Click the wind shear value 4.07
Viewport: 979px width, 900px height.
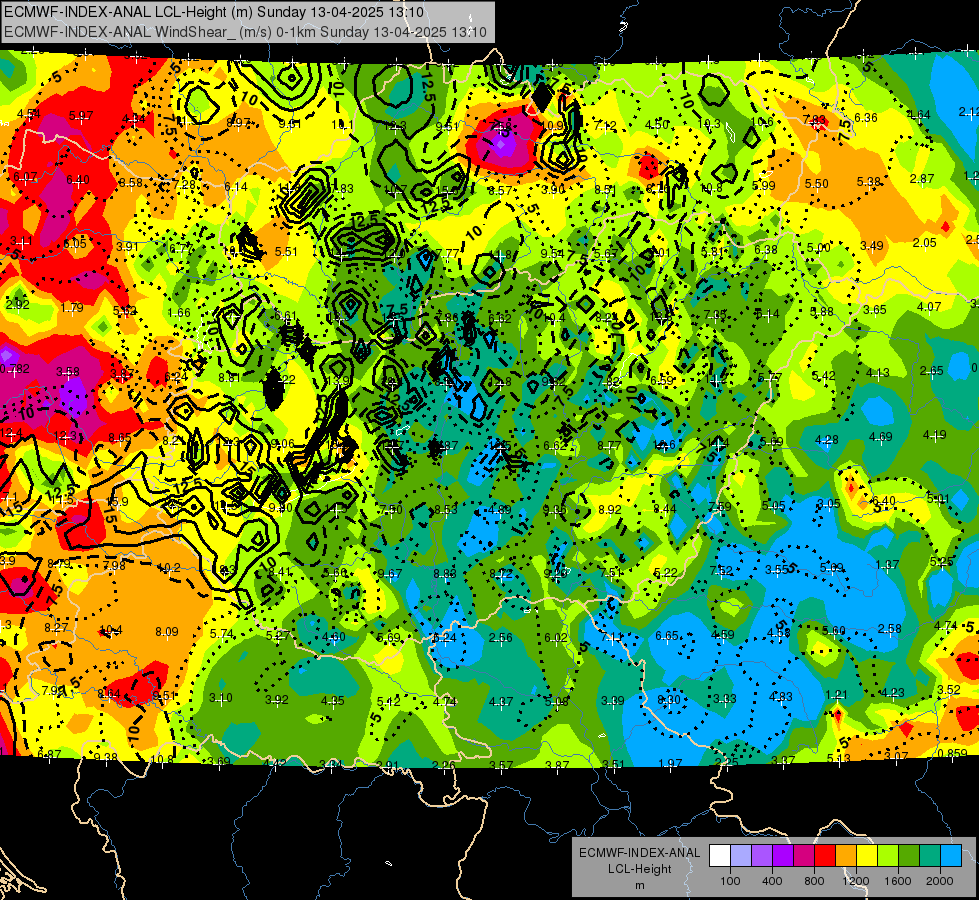pos(929,307)
